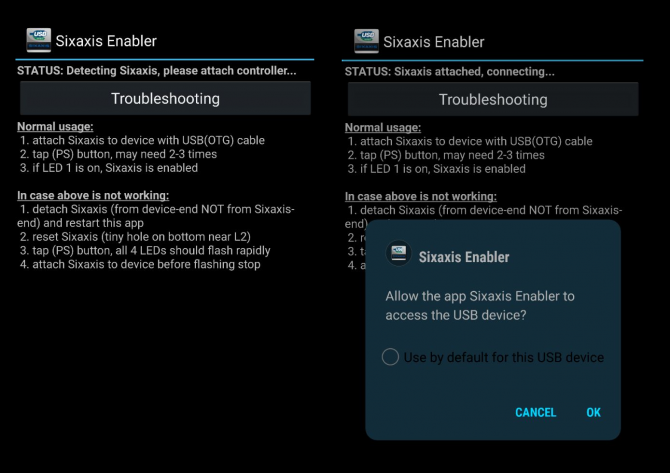Click 'In case above is not working:' on right

421,196
